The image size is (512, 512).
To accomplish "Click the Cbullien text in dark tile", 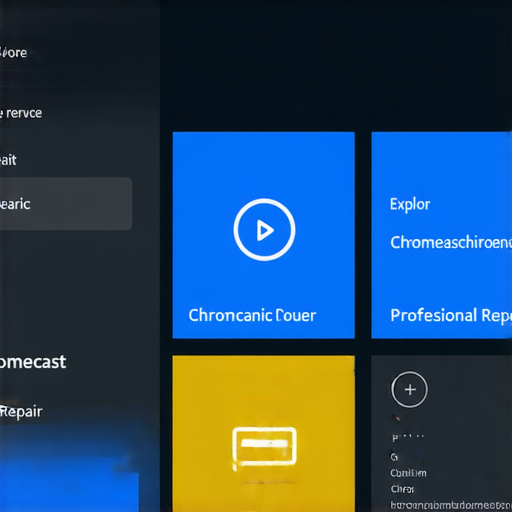I will tap(408, 473).
